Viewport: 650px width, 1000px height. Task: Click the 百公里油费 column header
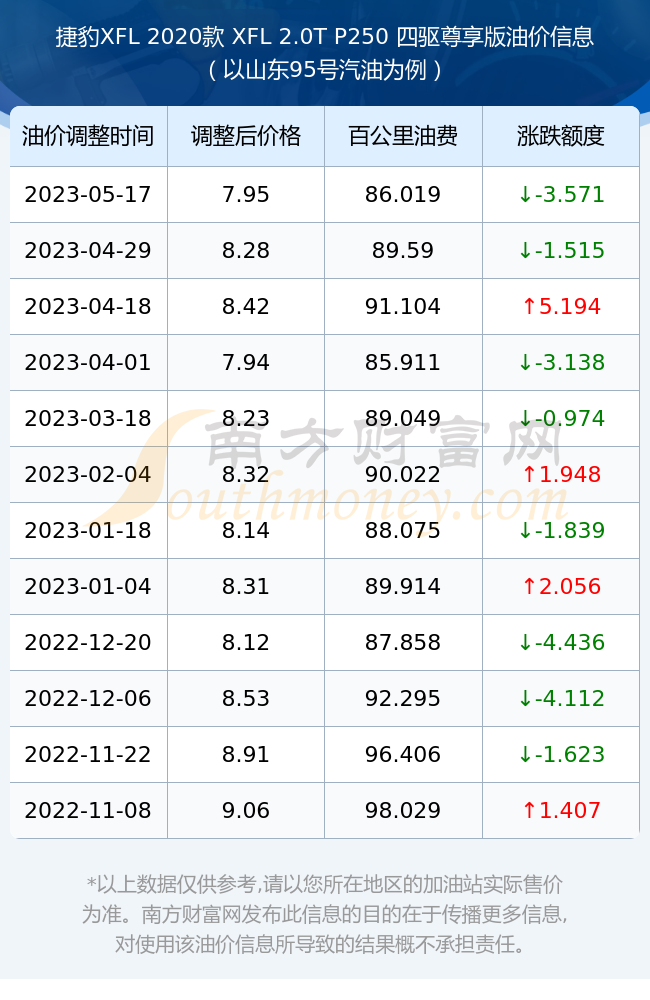click(403, 136)
